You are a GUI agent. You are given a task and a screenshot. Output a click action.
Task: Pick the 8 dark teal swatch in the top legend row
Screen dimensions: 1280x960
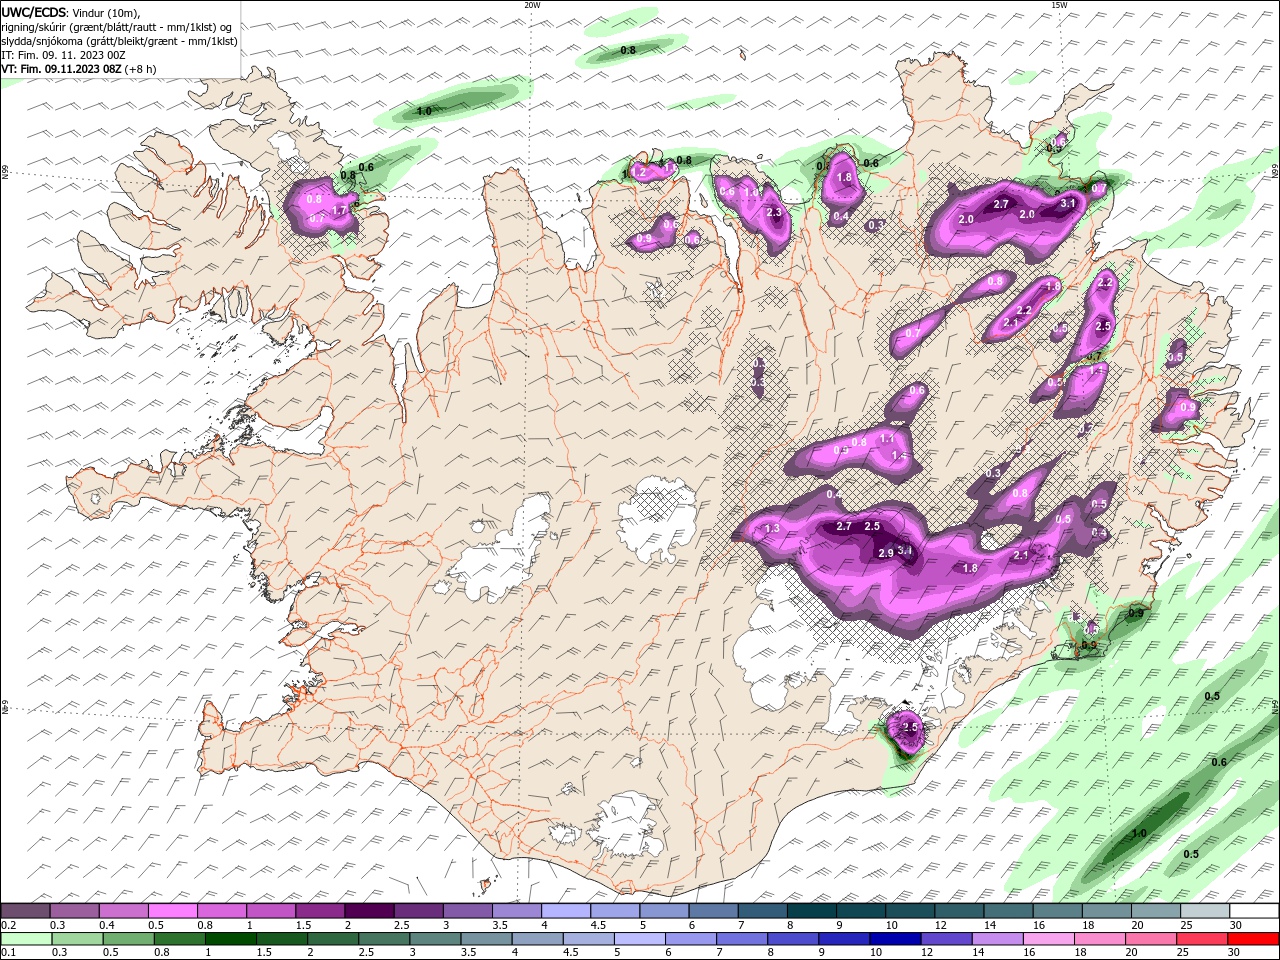[x=811, y=910]
